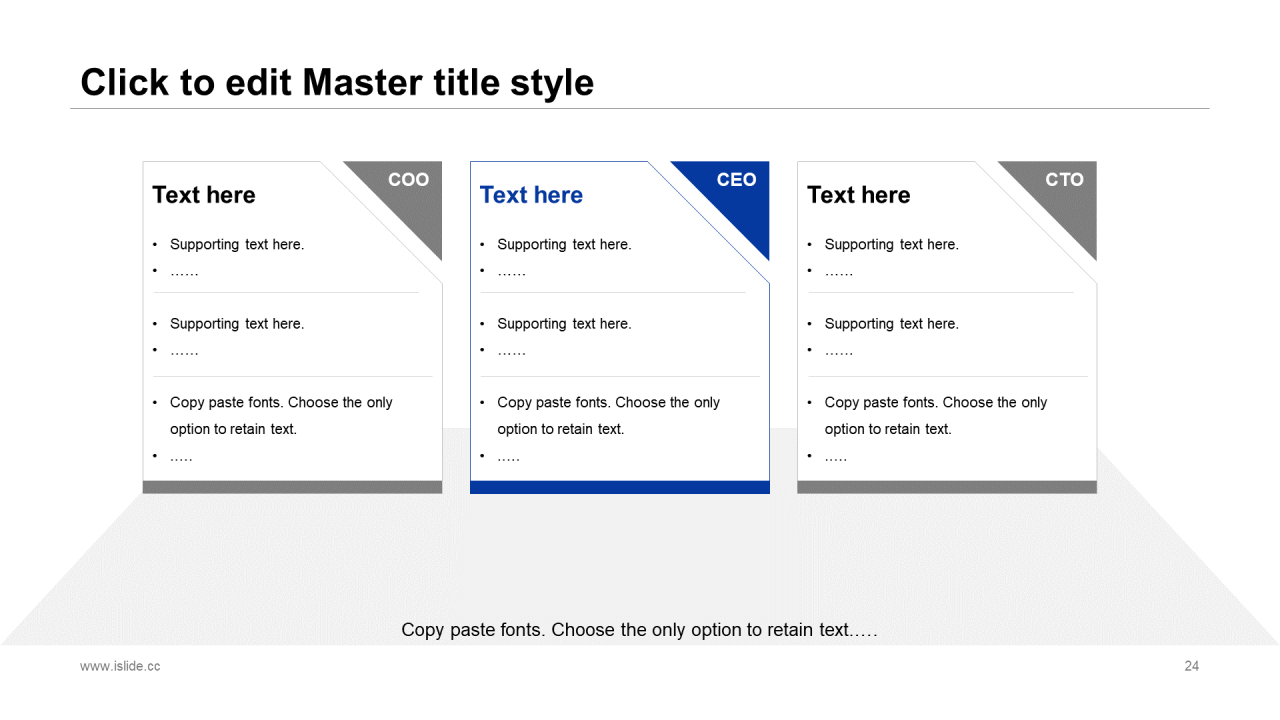Click the 'Text here' heading in CTO card
Screen dimensions: 1280x720
[x=858, y=195]
